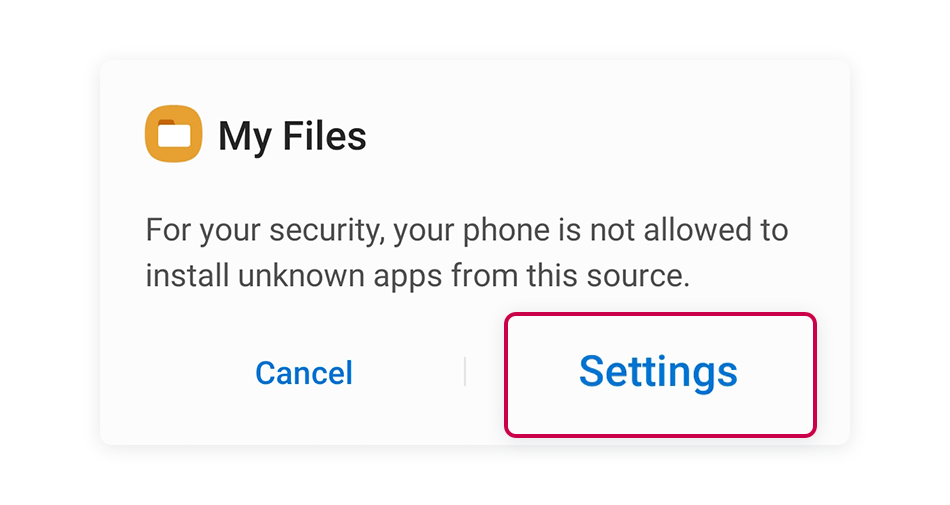The width and height of the screenshot is (950, 505).
Task: Open Settings to allow unknown apps
Action: (660, 374)
